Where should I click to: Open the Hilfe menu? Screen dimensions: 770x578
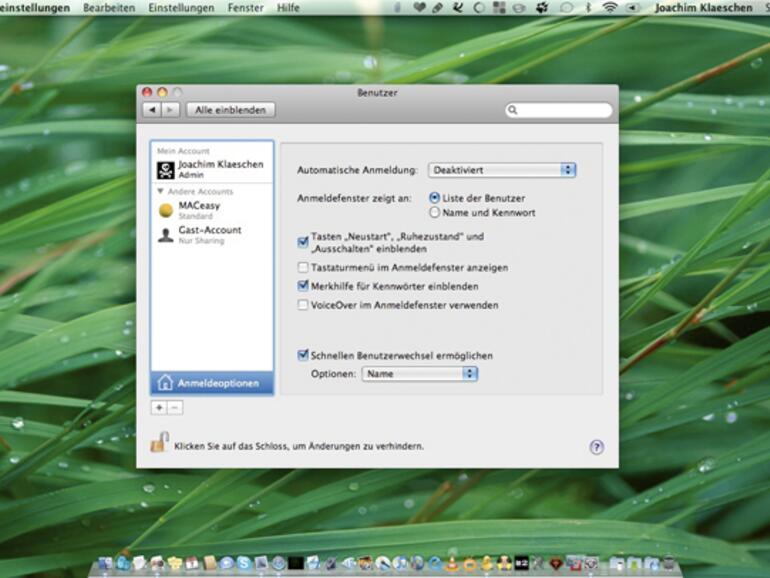coord(288,8)
